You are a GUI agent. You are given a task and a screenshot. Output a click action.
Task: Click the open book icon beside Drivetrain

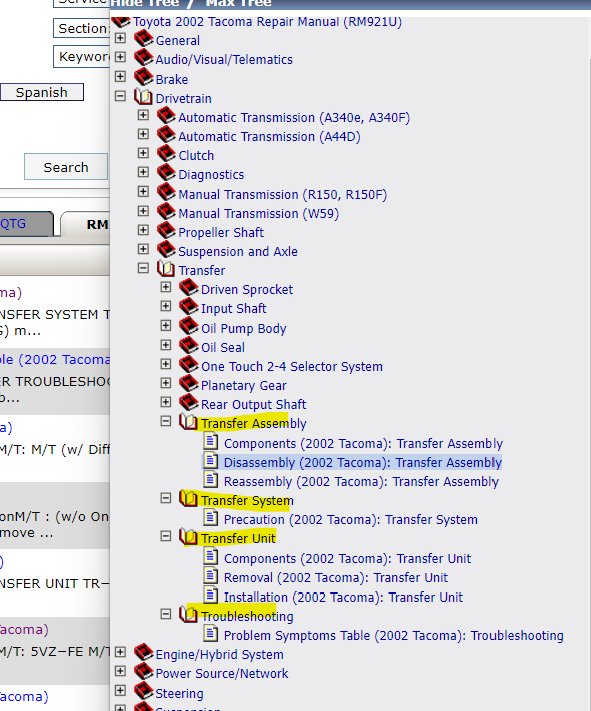tap(143, 97)
